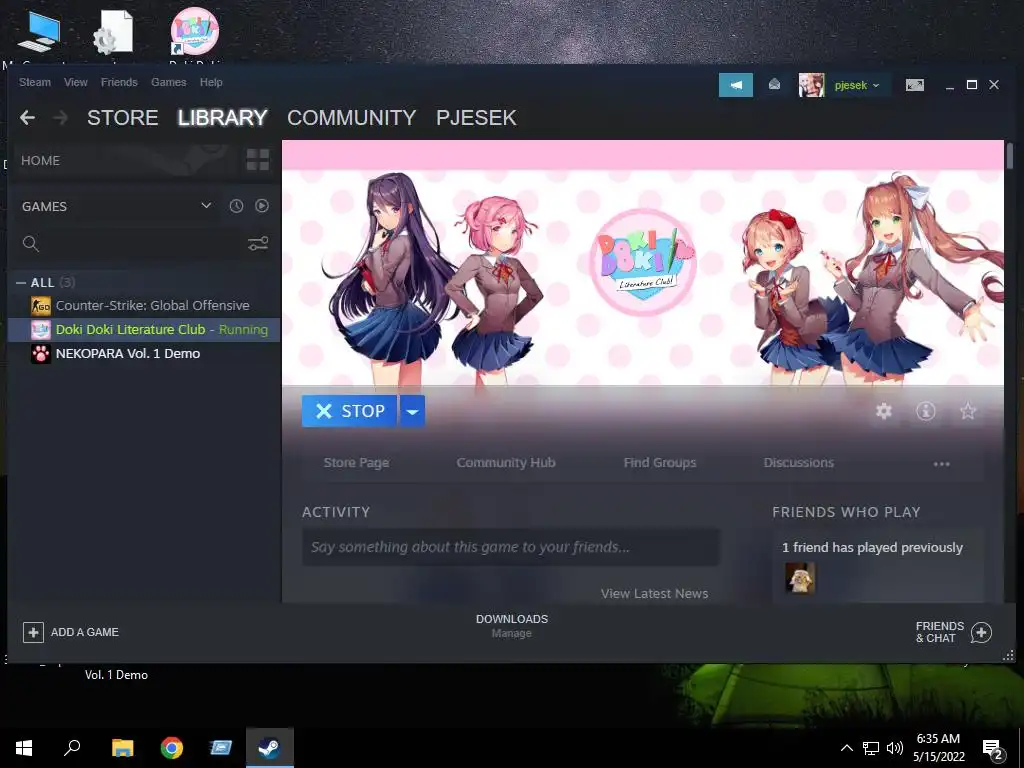This screenshot has height=768, width=1024.
Task: Show hidden system tray icons
Action: tap(846, 748)
